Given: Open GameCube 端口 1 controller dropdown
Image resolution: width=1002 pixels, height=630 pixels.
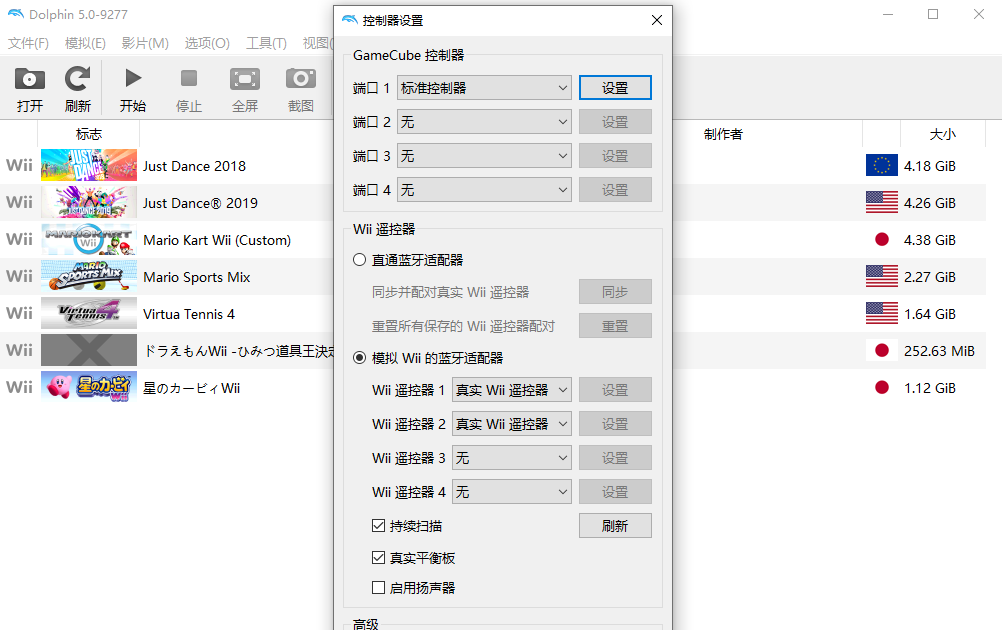Looking at the screenshot, I should [484, 88].
